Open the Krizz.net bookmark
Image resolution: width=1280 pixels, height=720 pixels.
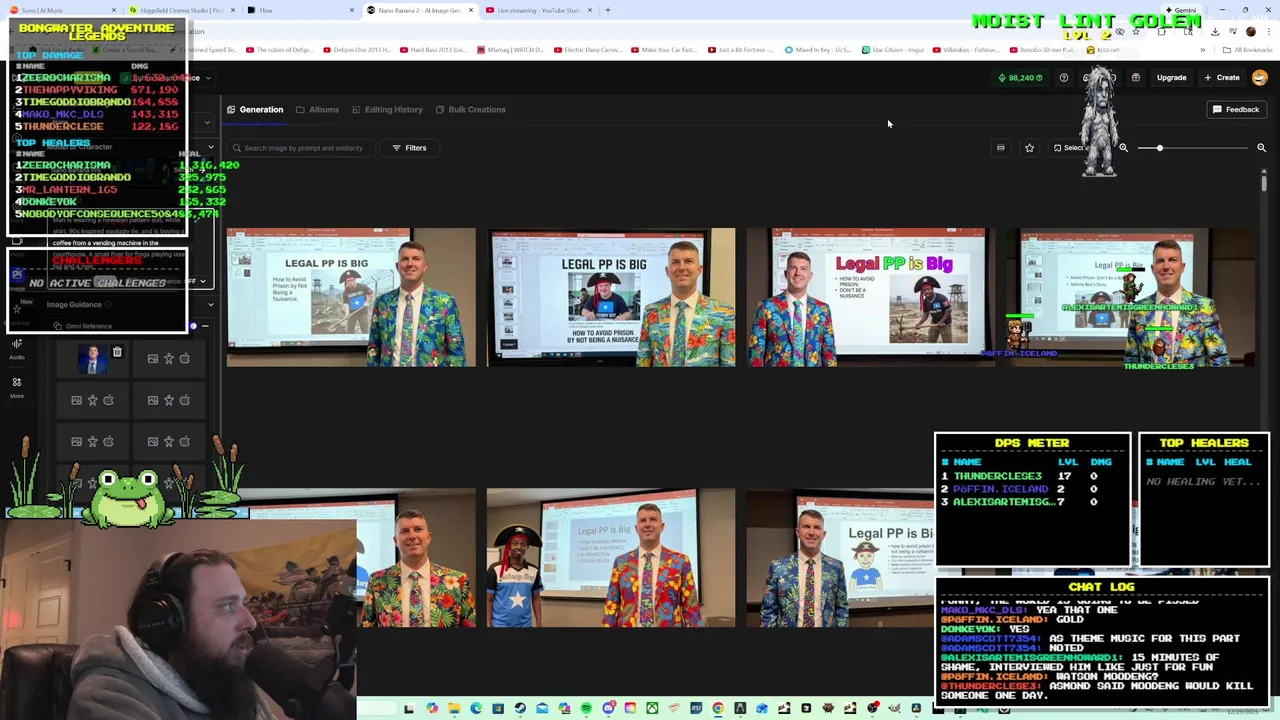coord(1103,50)
